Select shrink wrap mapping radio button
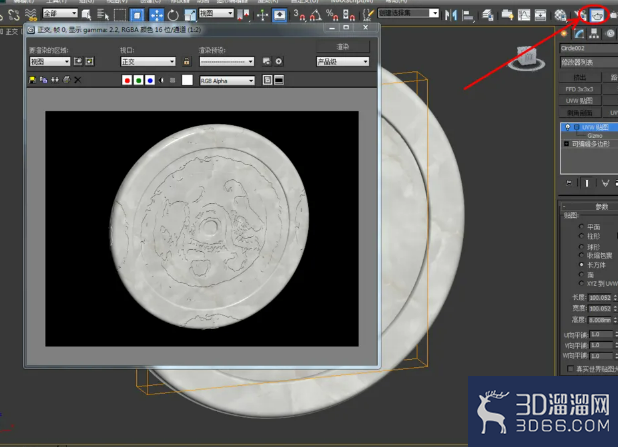 tap(581, 255)
